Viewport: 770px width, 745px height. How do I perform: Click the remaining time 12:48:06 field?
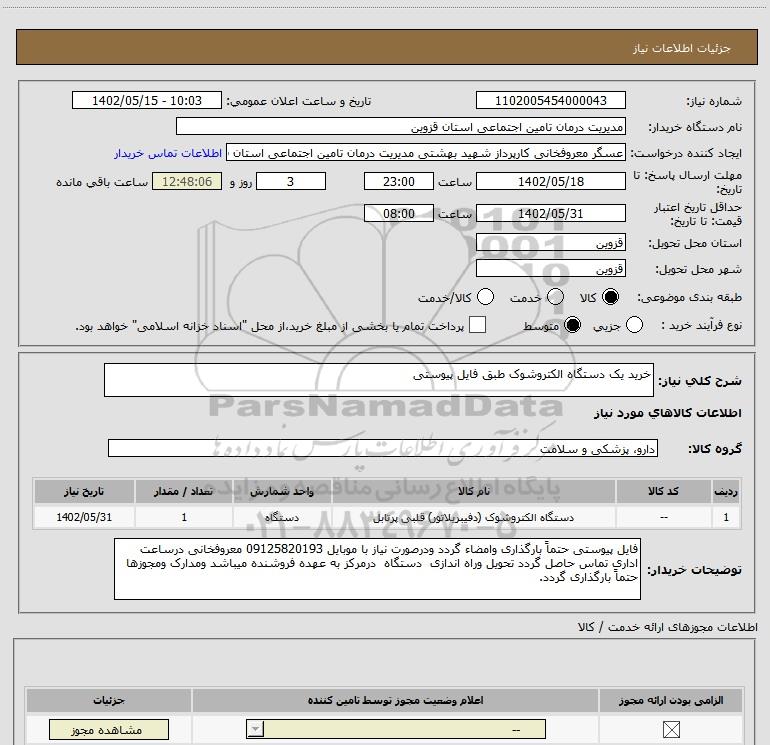(x=187, y=181)
